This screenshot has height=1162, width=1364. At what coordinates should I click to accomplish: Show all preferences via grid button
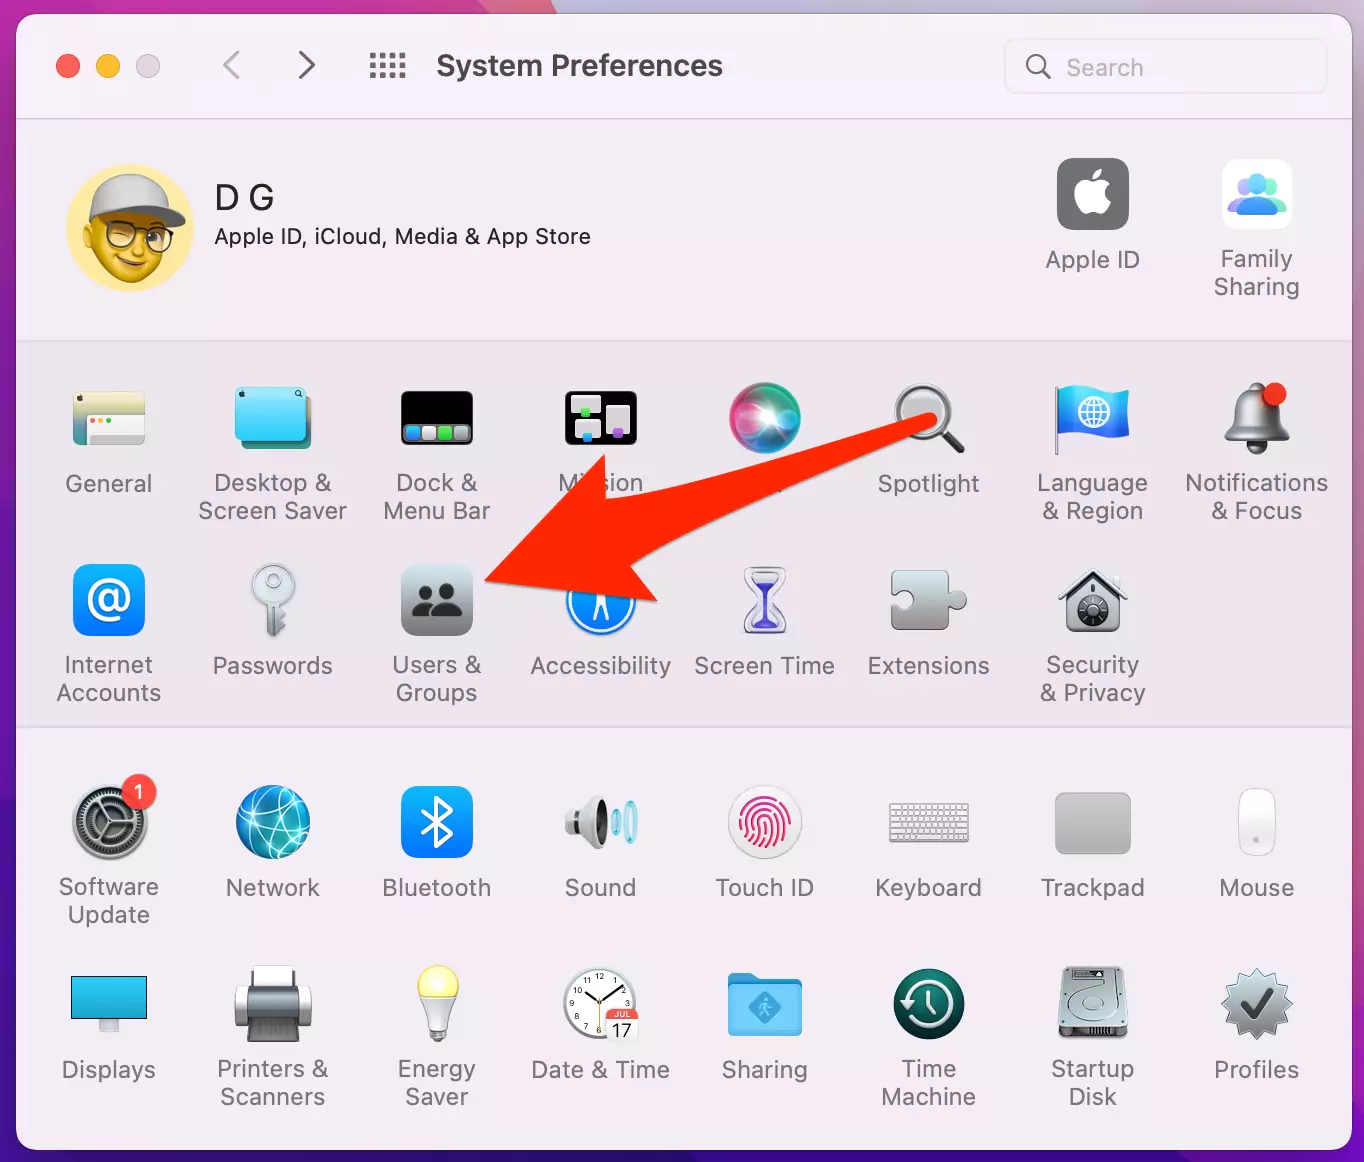(x=388, y=66)
